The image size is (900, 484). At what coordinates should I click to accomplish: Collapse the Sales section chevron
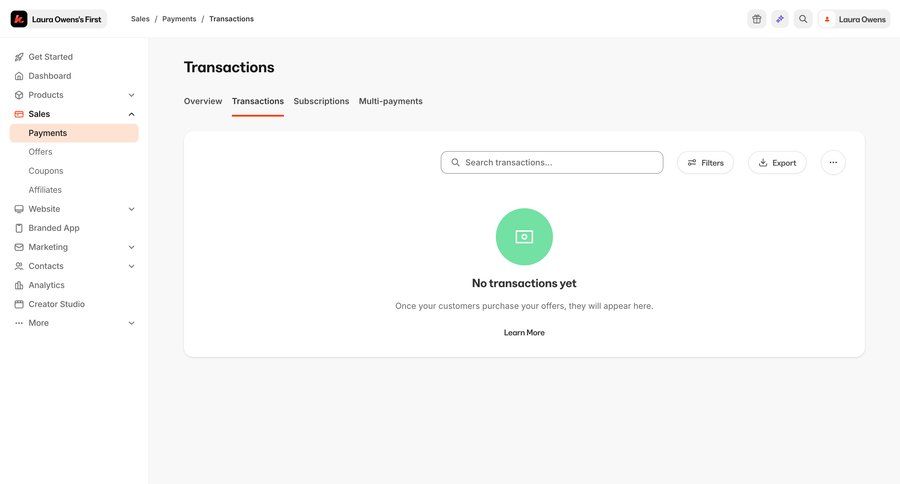(x=131, y=114)
